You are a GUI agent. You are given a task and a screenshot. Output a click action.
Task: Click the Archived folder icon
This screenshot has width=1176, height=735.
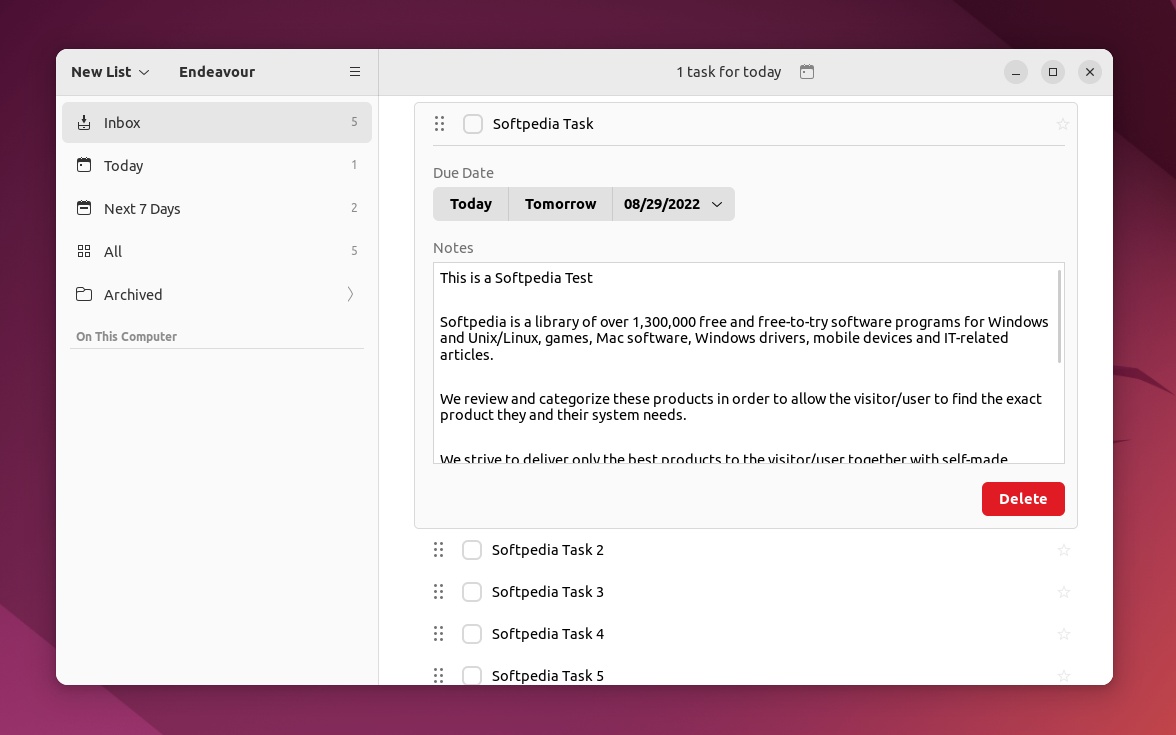coord(84,294)
